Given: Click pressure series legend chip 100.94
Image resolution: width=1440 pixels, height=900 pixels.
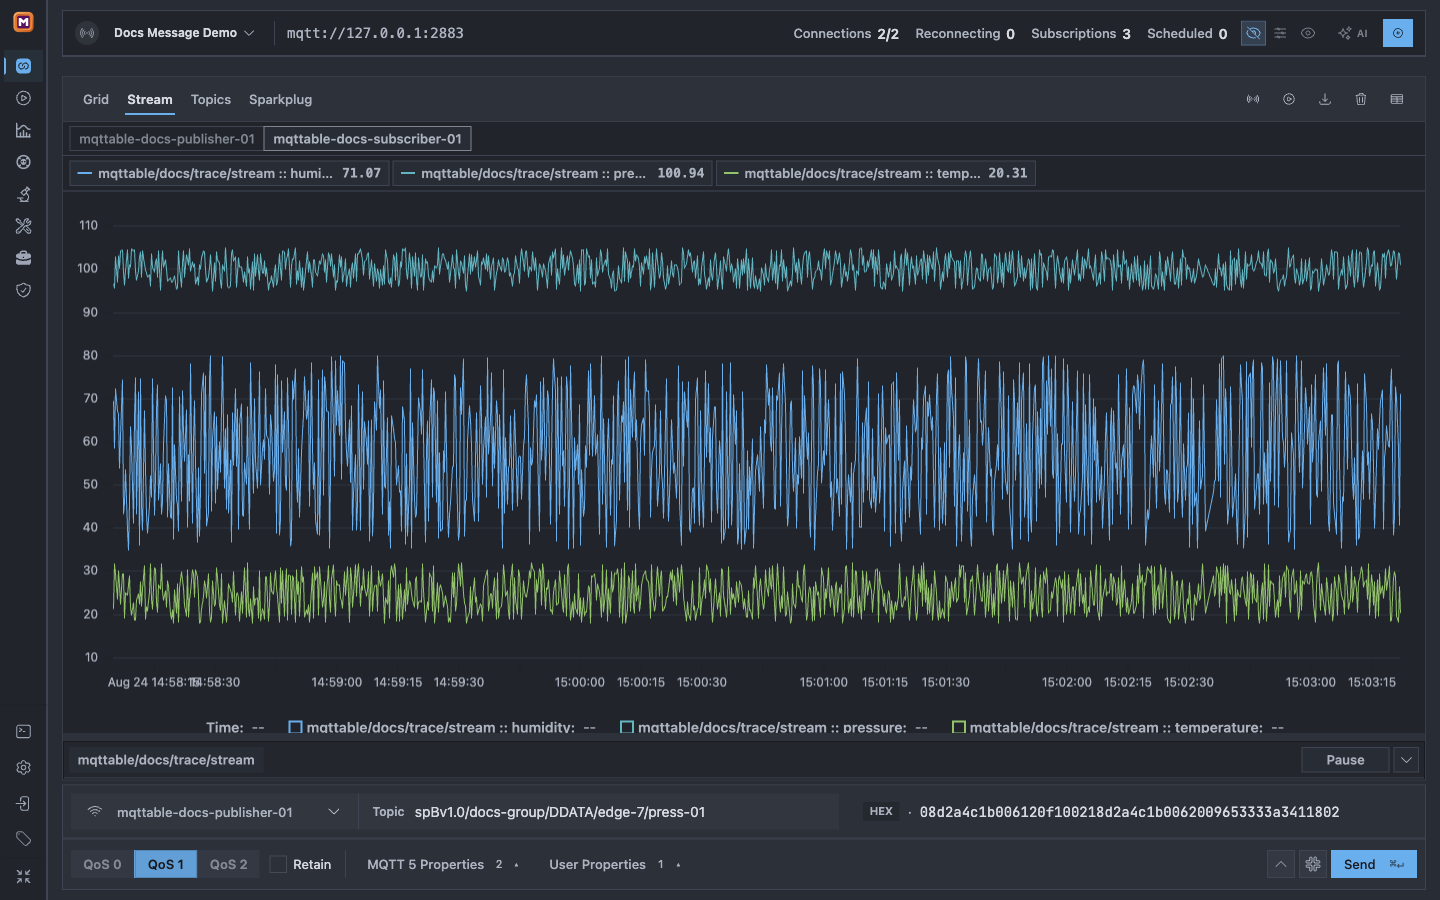Looking at the screenshot, I should (x=552, y=173).
